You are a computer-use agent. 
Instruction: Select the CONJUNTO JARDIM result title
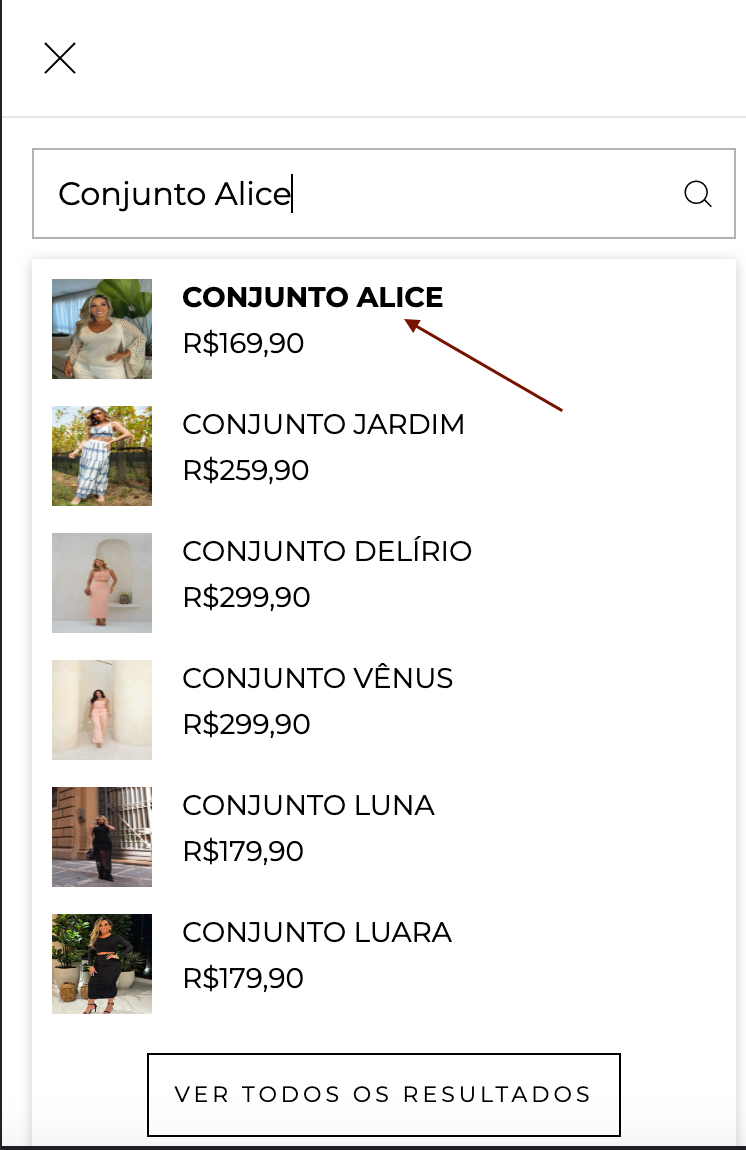[323, 424]
